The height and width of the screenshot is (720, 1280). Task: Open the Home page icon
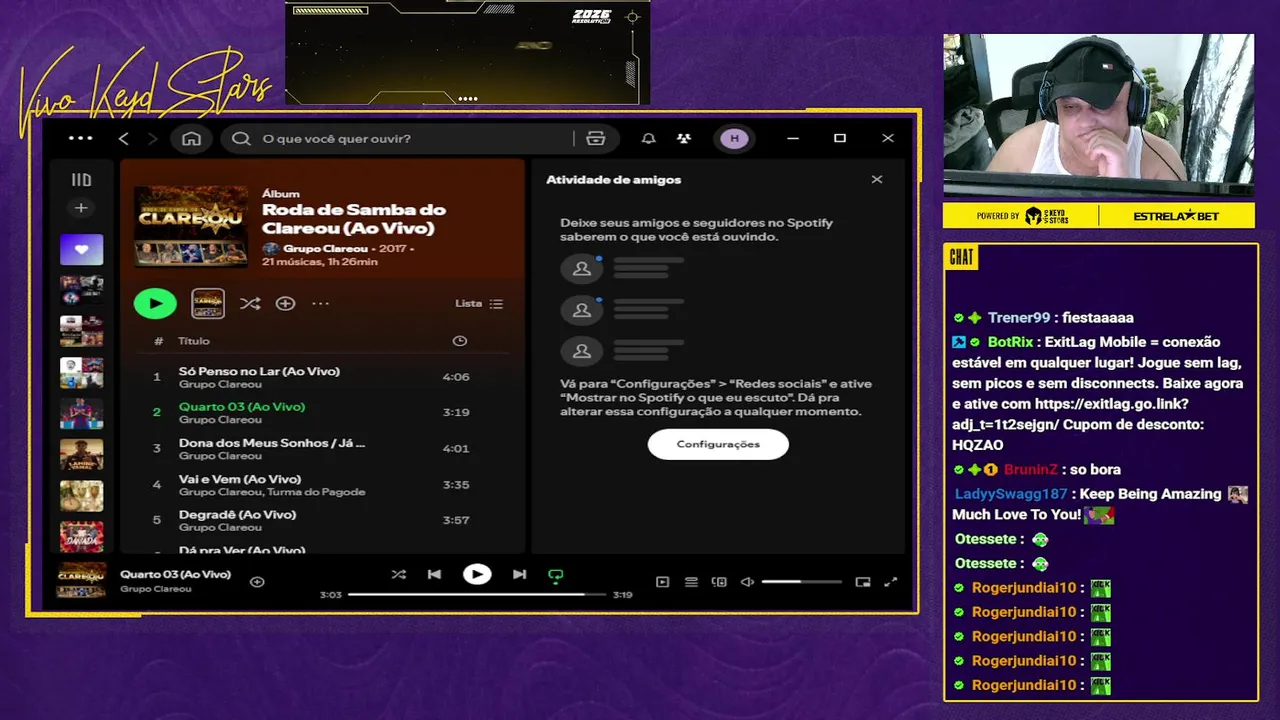click(x=191, y=139)
